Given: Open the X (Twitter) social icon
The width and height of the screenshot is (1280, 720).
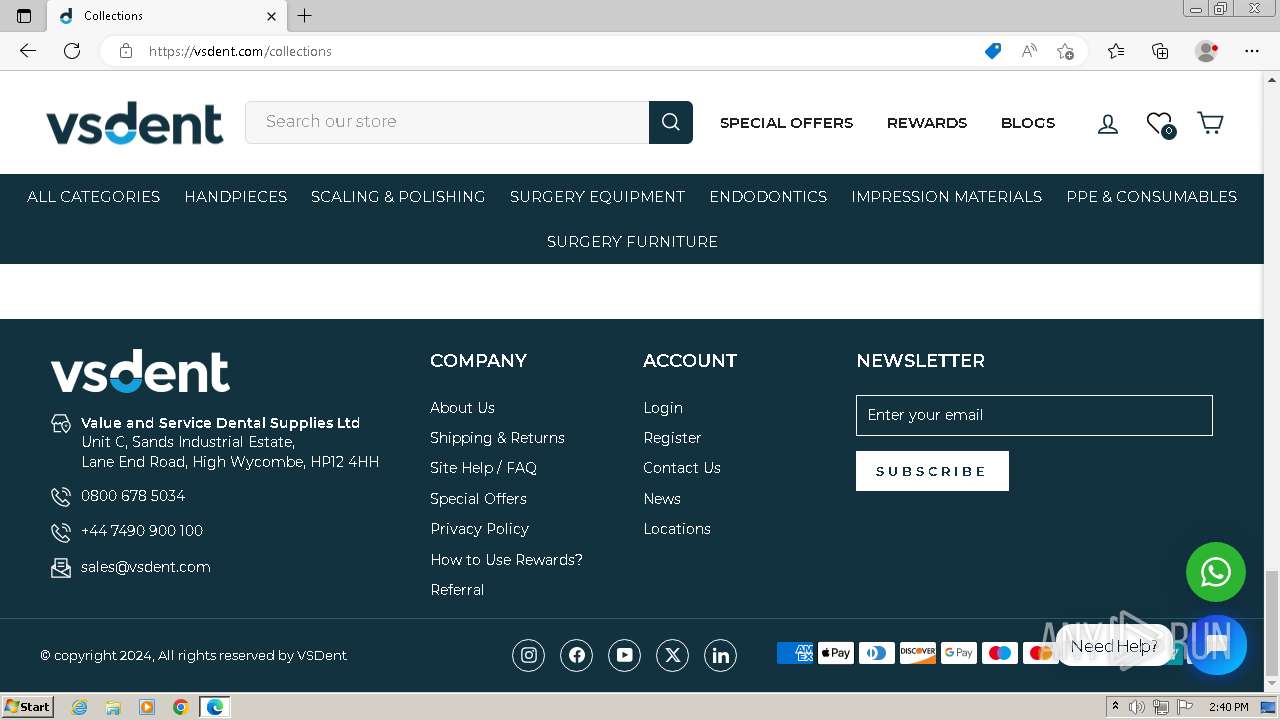Looking at the screenshot, I should (x=673, y=655).
